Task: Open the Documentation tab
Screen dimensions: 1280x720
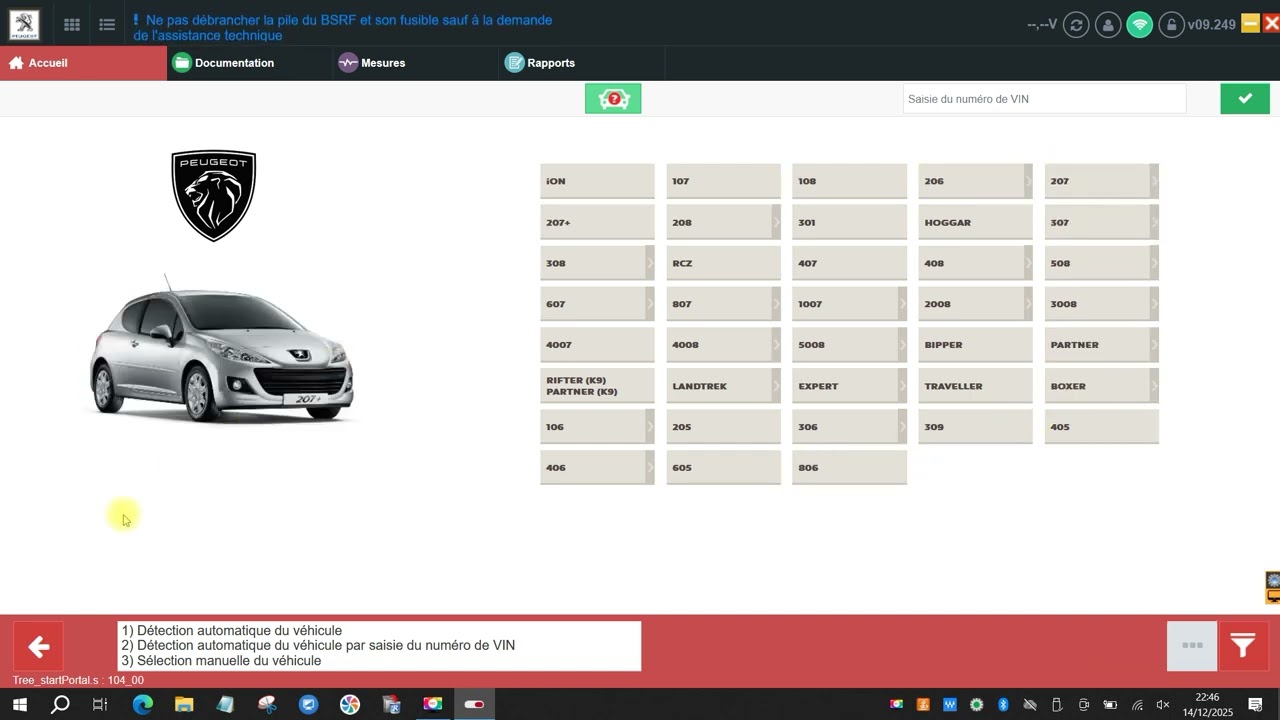Action: pos(250,63)
